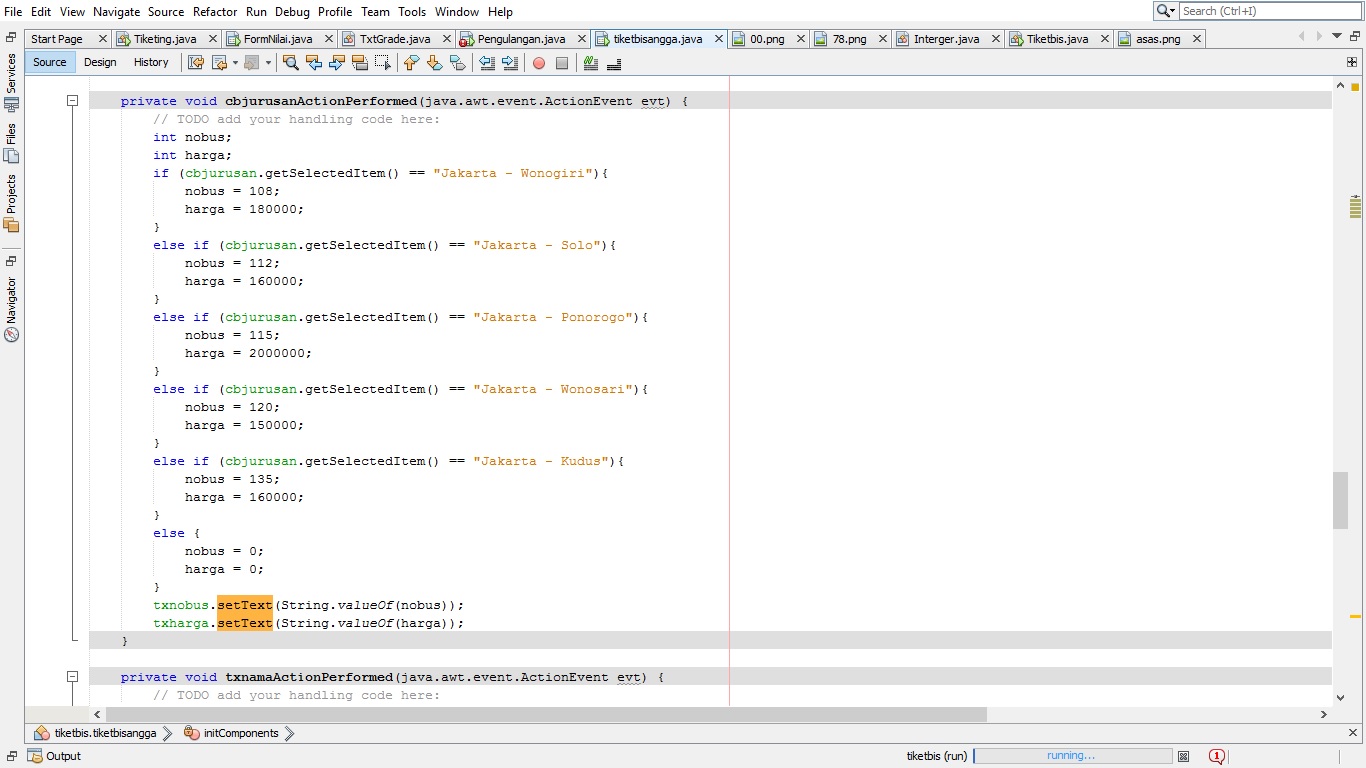
Task: Start Macro Recording with the red record icon
Action: (540, 62)
